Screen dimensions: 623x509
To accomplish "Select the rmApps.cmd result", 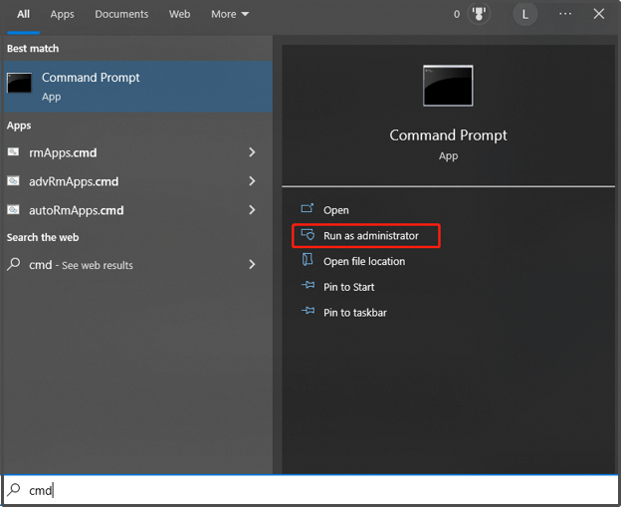I will click(x=138, y=152).
